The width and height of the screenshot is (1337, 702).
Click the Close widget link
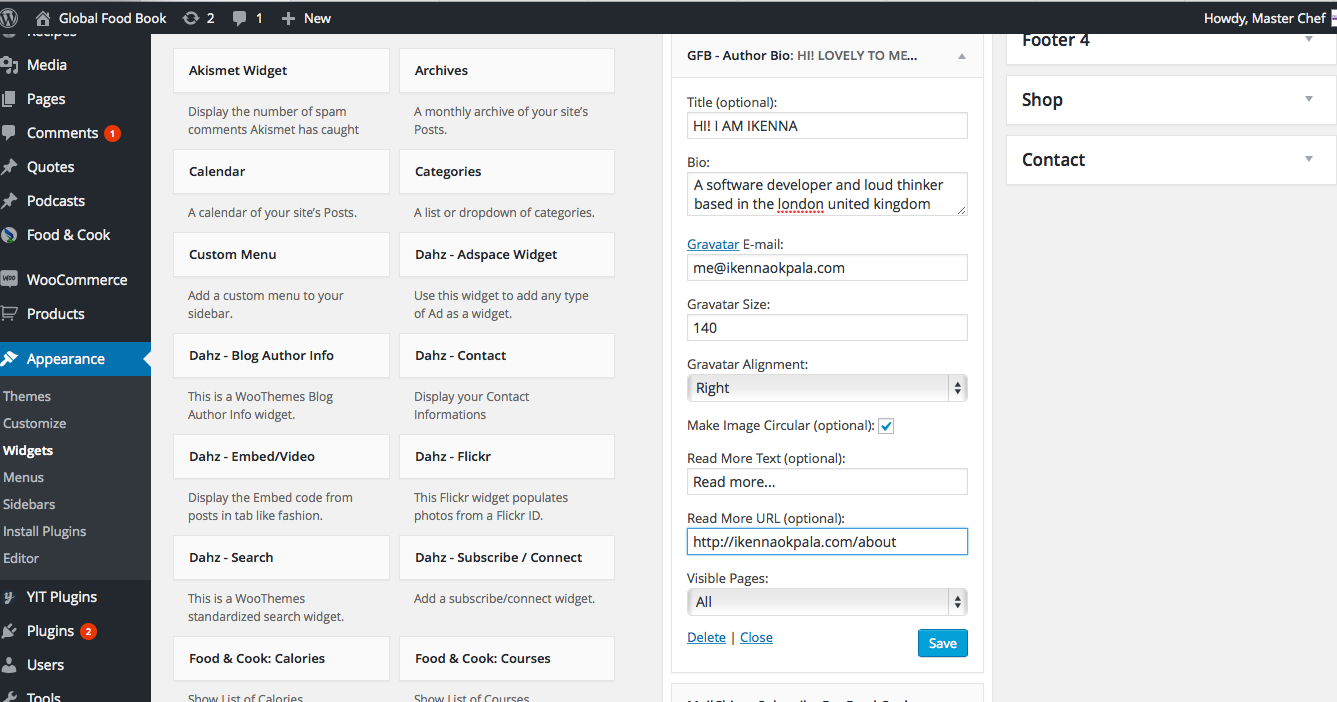tap(756, 638)
